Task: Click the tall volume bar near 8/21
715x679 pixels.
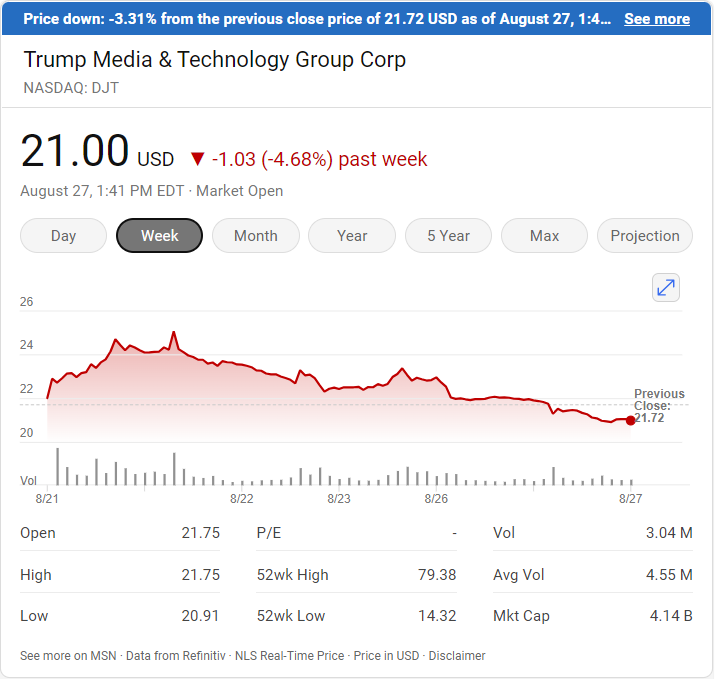Action: [x=58, y=467]
